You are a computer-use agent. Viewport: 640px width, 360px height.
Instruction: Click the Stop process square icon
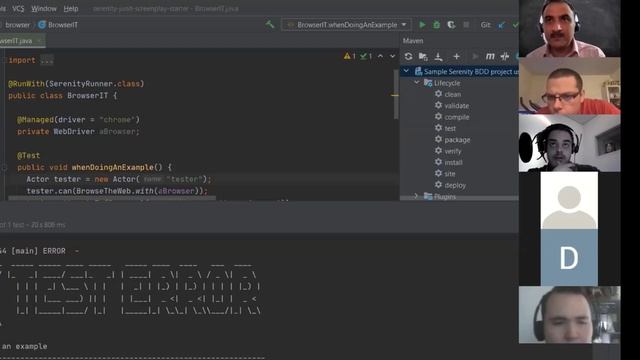tap(466, 25)
